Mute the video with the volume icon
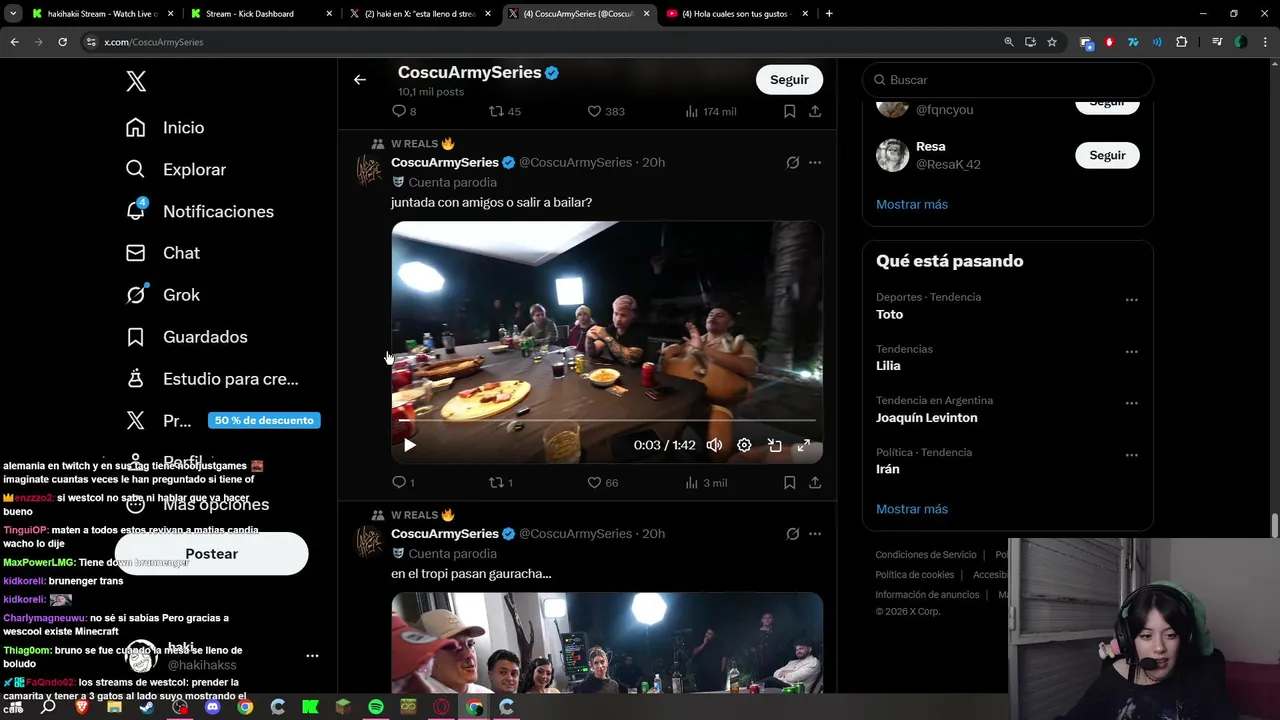 714,445
